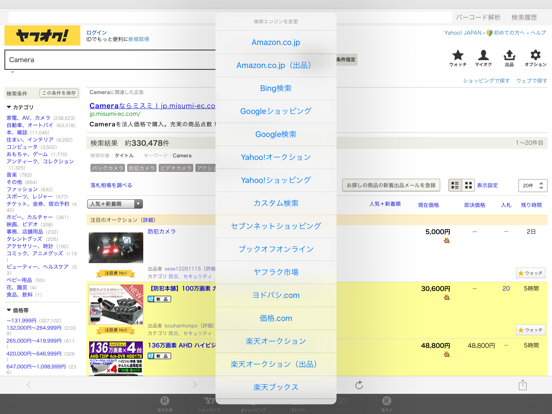Click the top address bar field
Screen dimensions: 552x414
230,17
